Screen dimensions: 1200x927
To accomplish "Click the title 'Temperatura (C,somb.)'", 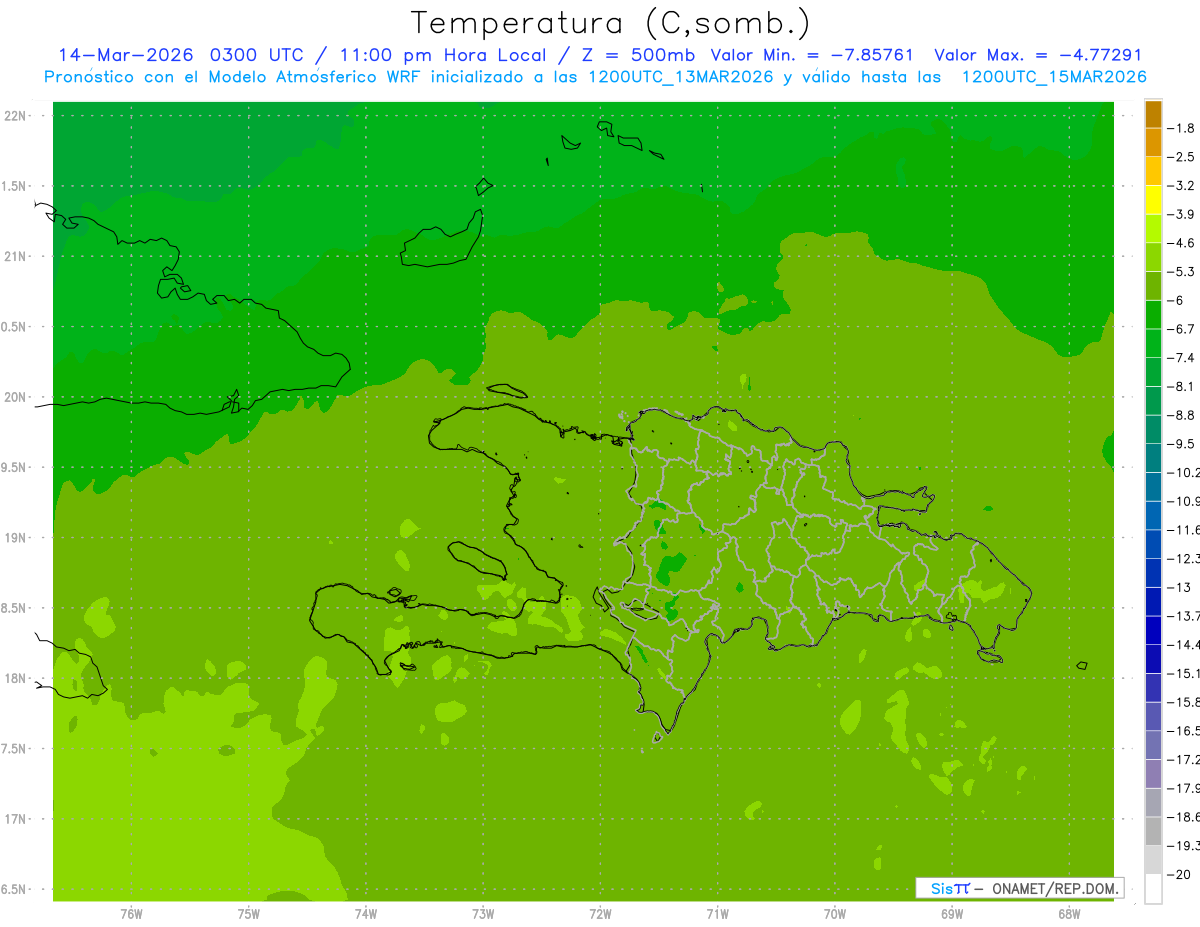I will click(x=610, y=23).
